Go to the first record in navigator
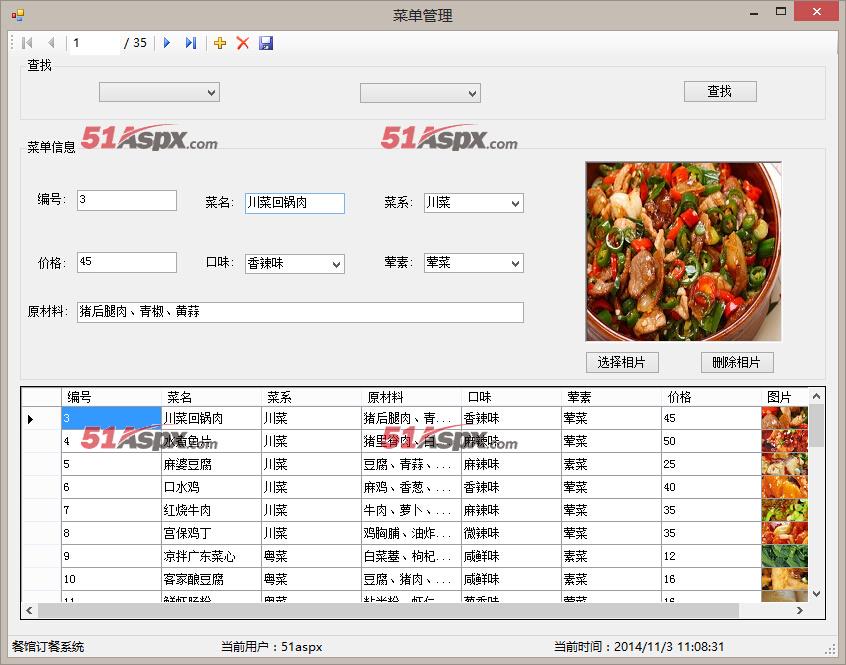 pyautogui.click(x=27, y=43)
